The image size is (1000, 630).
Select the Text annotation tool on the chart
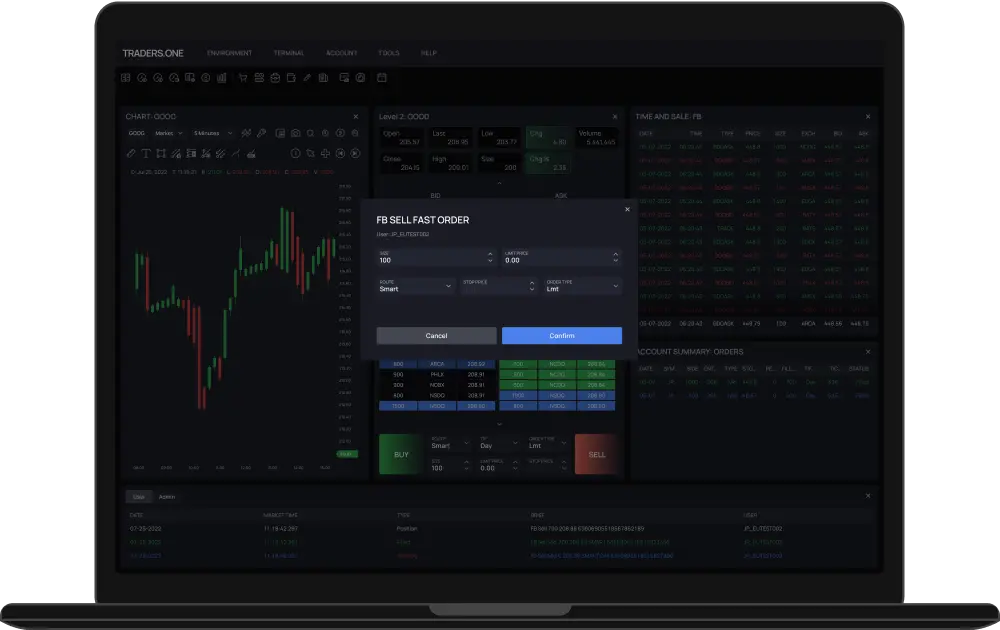[146, 153]
